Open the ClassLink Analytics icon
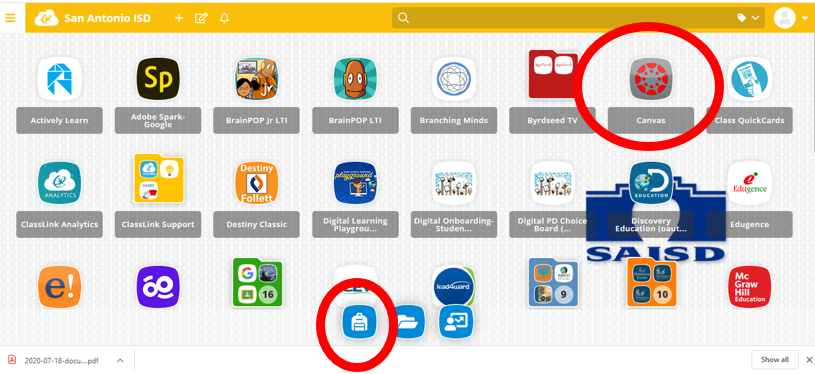Image resolution: width=815 pixels, height=374 pixels. (x=59, y=183)
